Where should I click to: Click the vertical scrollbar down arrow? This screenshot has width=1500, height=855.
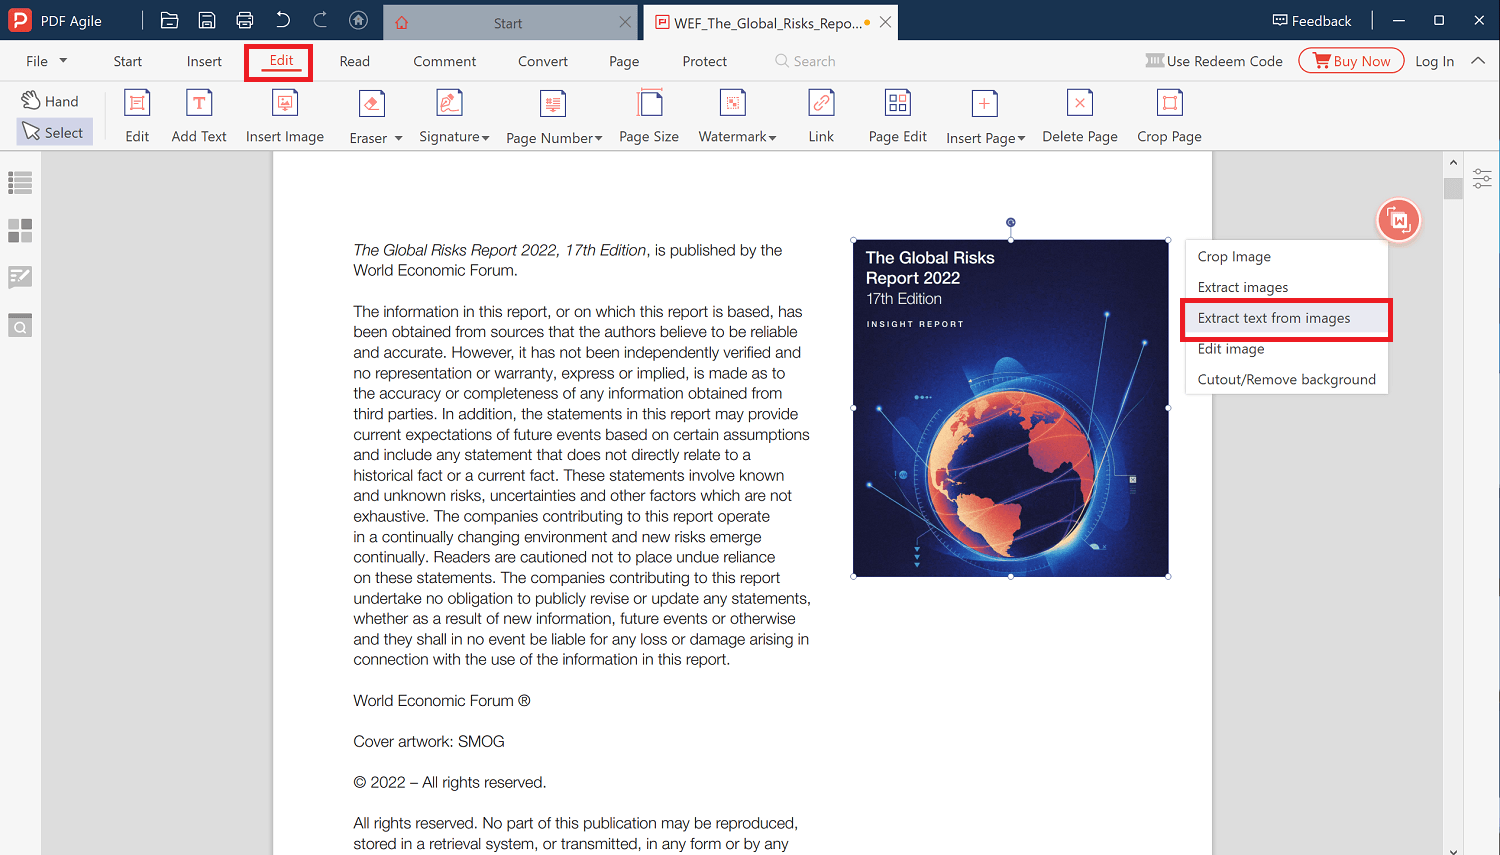(x=1453, y=850)
